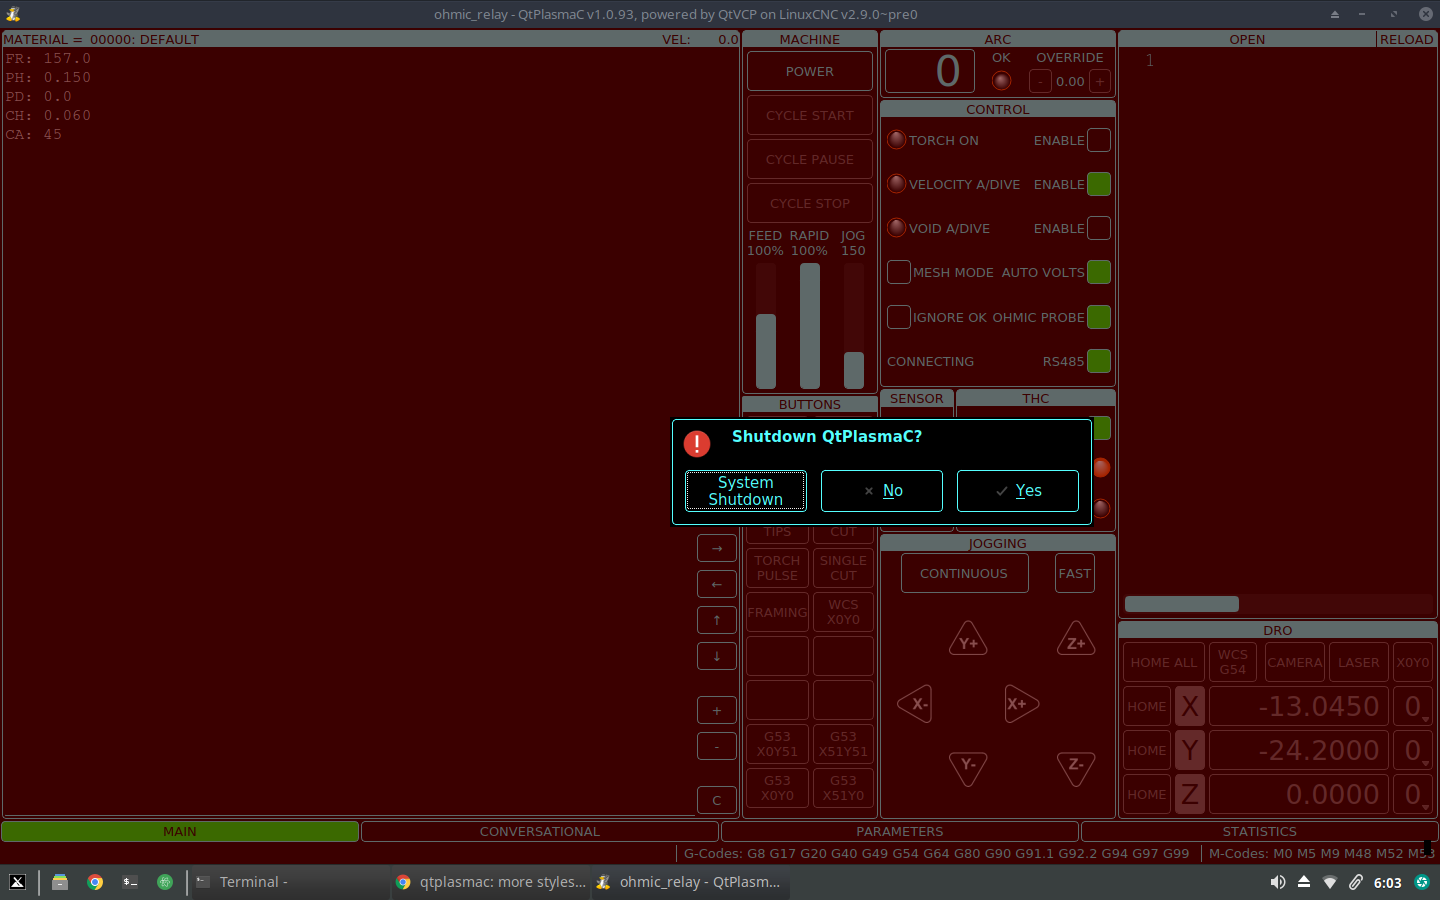Click the start menu X icon
The image size is (1440, 900).
point(17,882)
